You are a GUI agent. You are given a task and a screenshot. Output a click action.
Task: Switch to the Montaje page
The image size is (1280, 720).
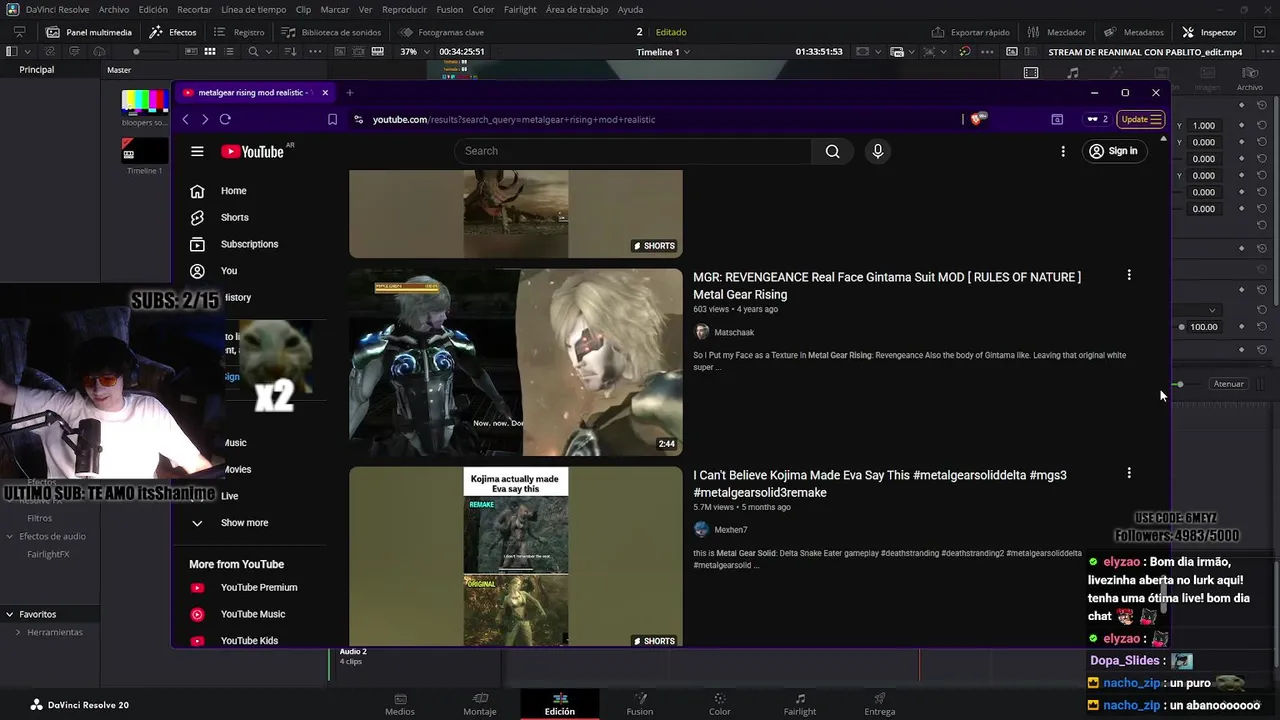(x=480, y=704)
